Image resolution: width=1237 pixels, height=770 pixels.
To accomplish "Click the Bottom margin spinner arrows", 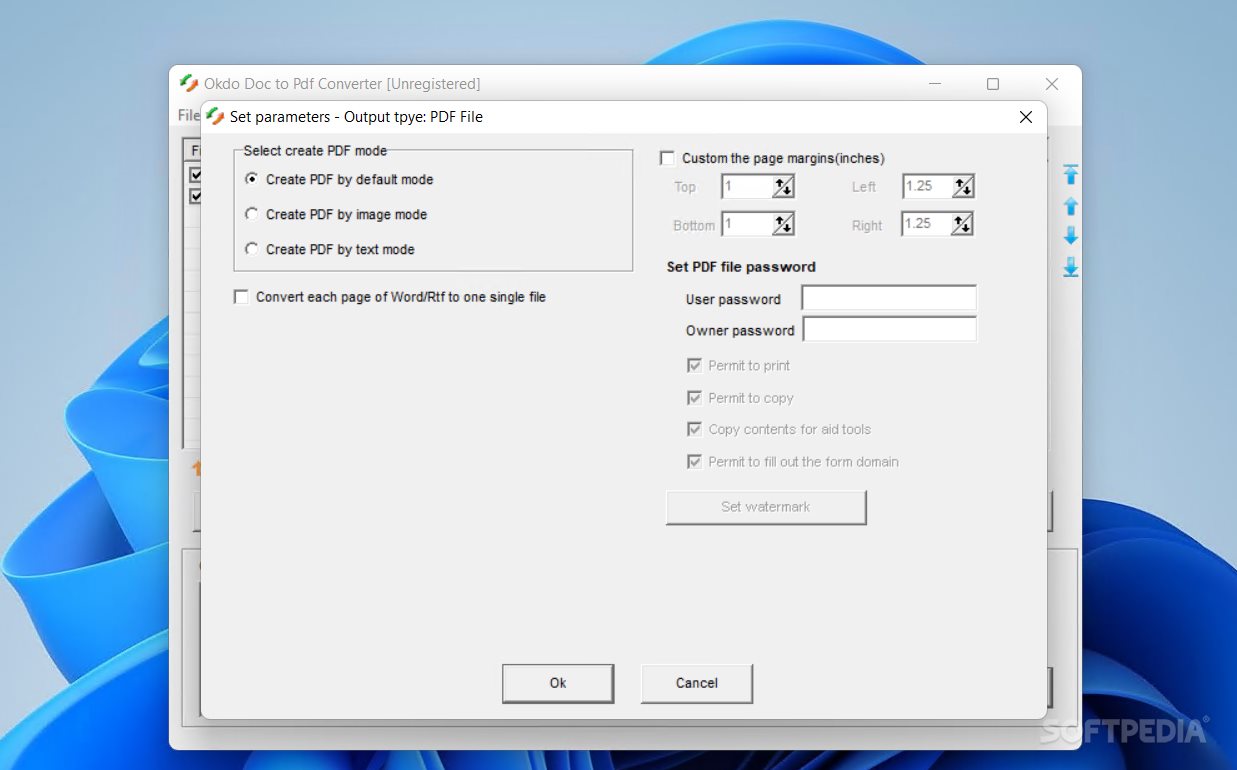I will coord(783,224).
